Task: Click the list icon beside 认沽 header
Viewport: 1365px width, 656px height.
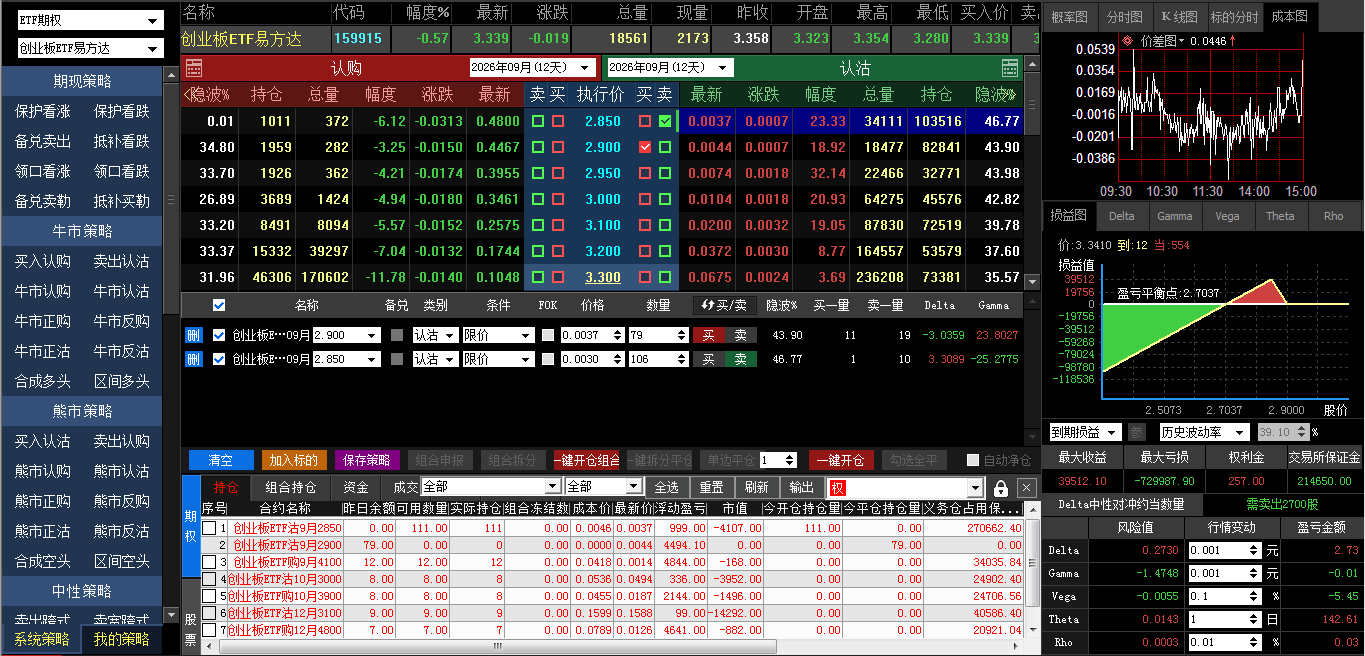Action: coord(1010,67)
